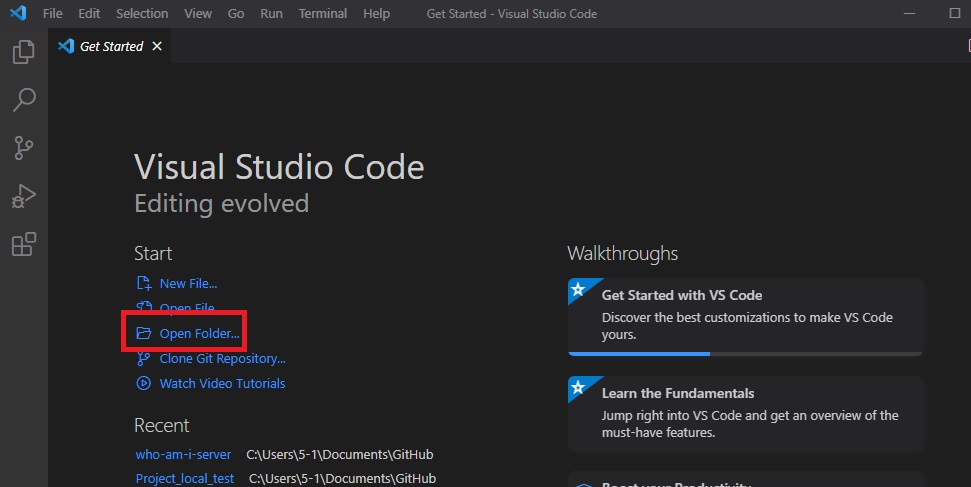
Task: Open recent folder who-am-i-server
Action: click(x=183, y=454)
